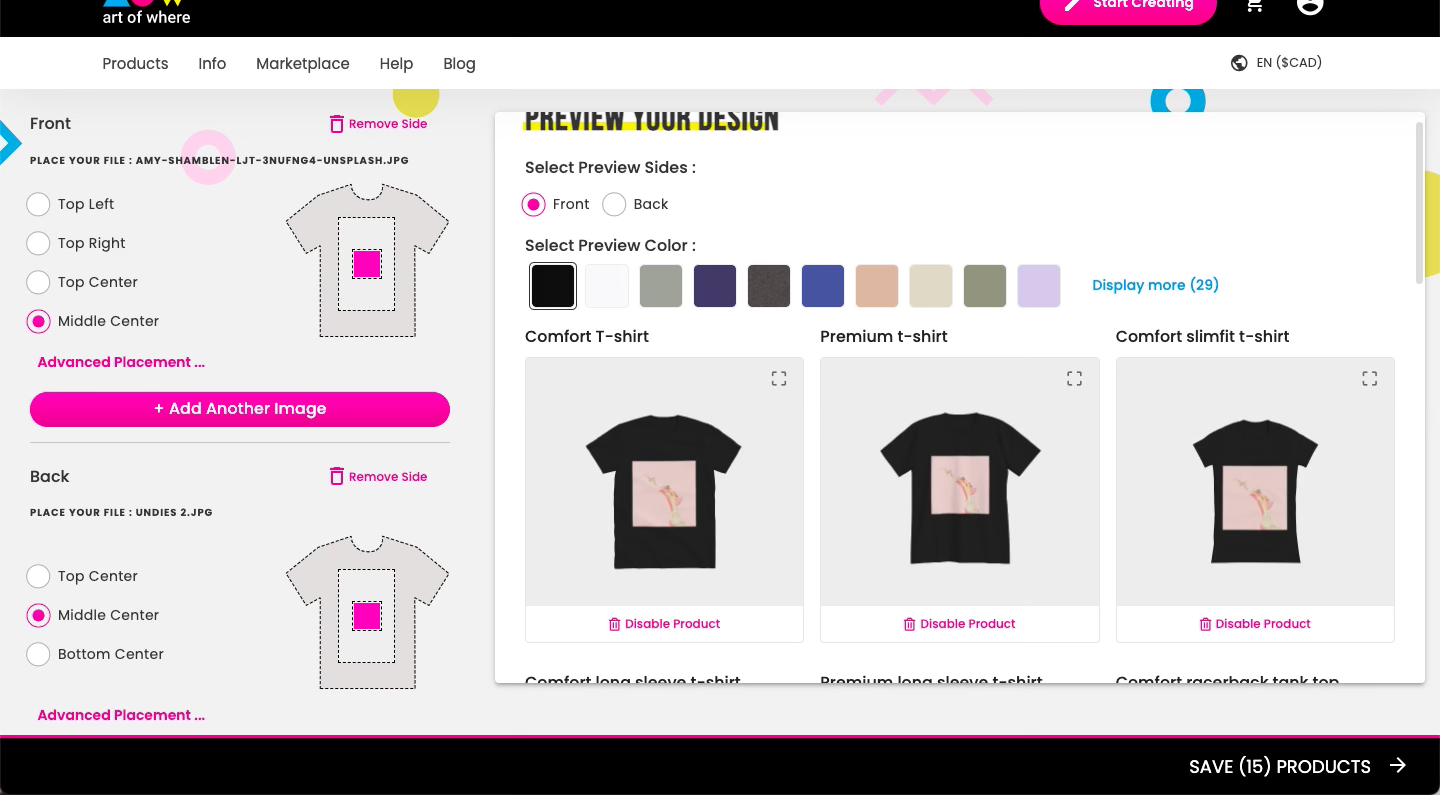This screenshot has width=1440, height=795.
Task: Pick the blue preview color swatch
Action: click(823, 286)
